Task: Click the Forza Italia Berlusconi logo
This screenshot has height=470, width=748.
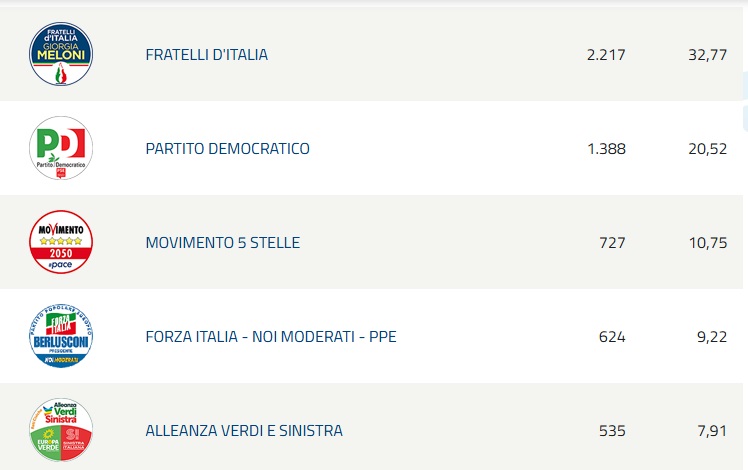Action: [61, 336]
